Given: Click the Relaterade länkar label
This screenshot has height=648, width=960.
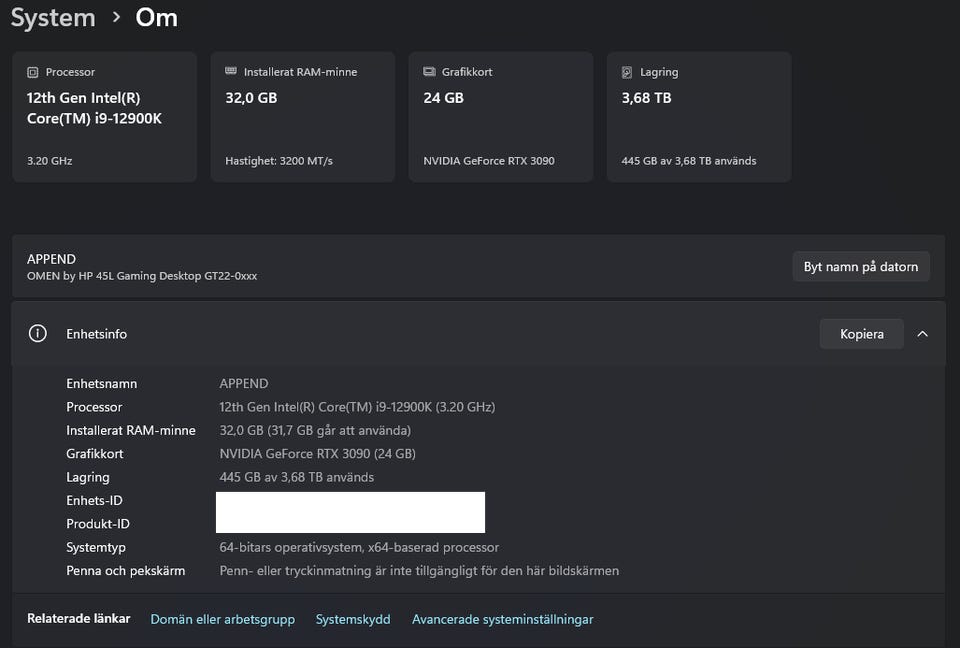Looking at the screenshot, I should (78, 619).
